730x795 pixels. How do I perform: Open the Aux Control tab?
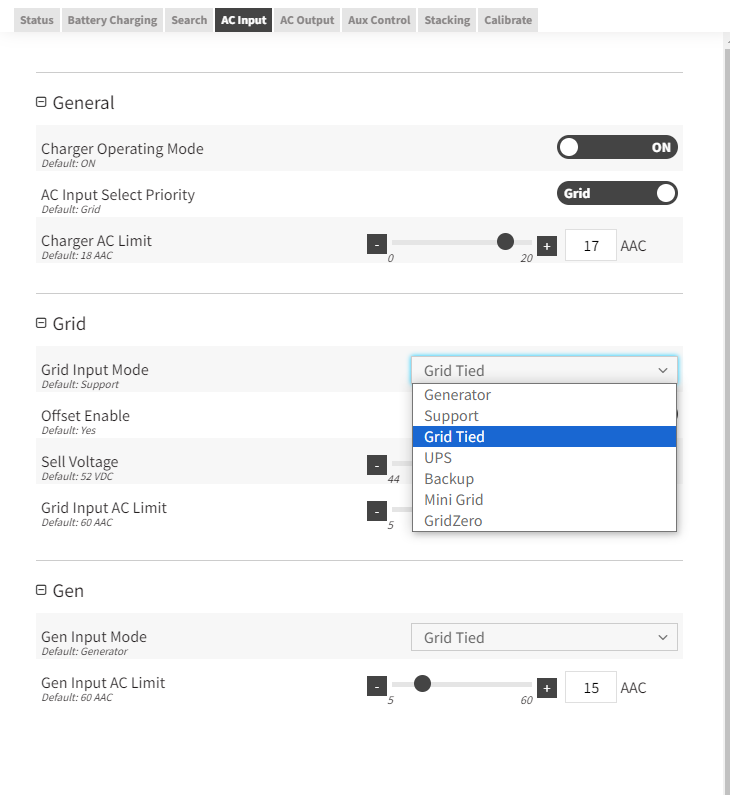point(379,20)
